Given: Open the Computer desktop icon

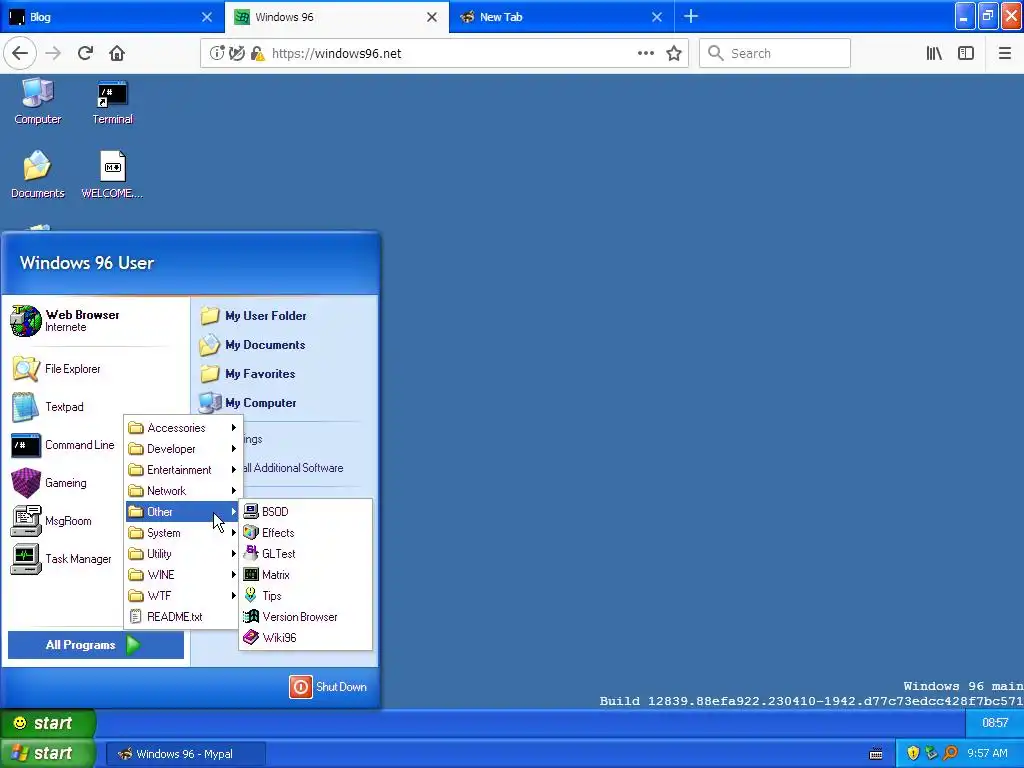Looking at the screenshot, I should 37,101.
